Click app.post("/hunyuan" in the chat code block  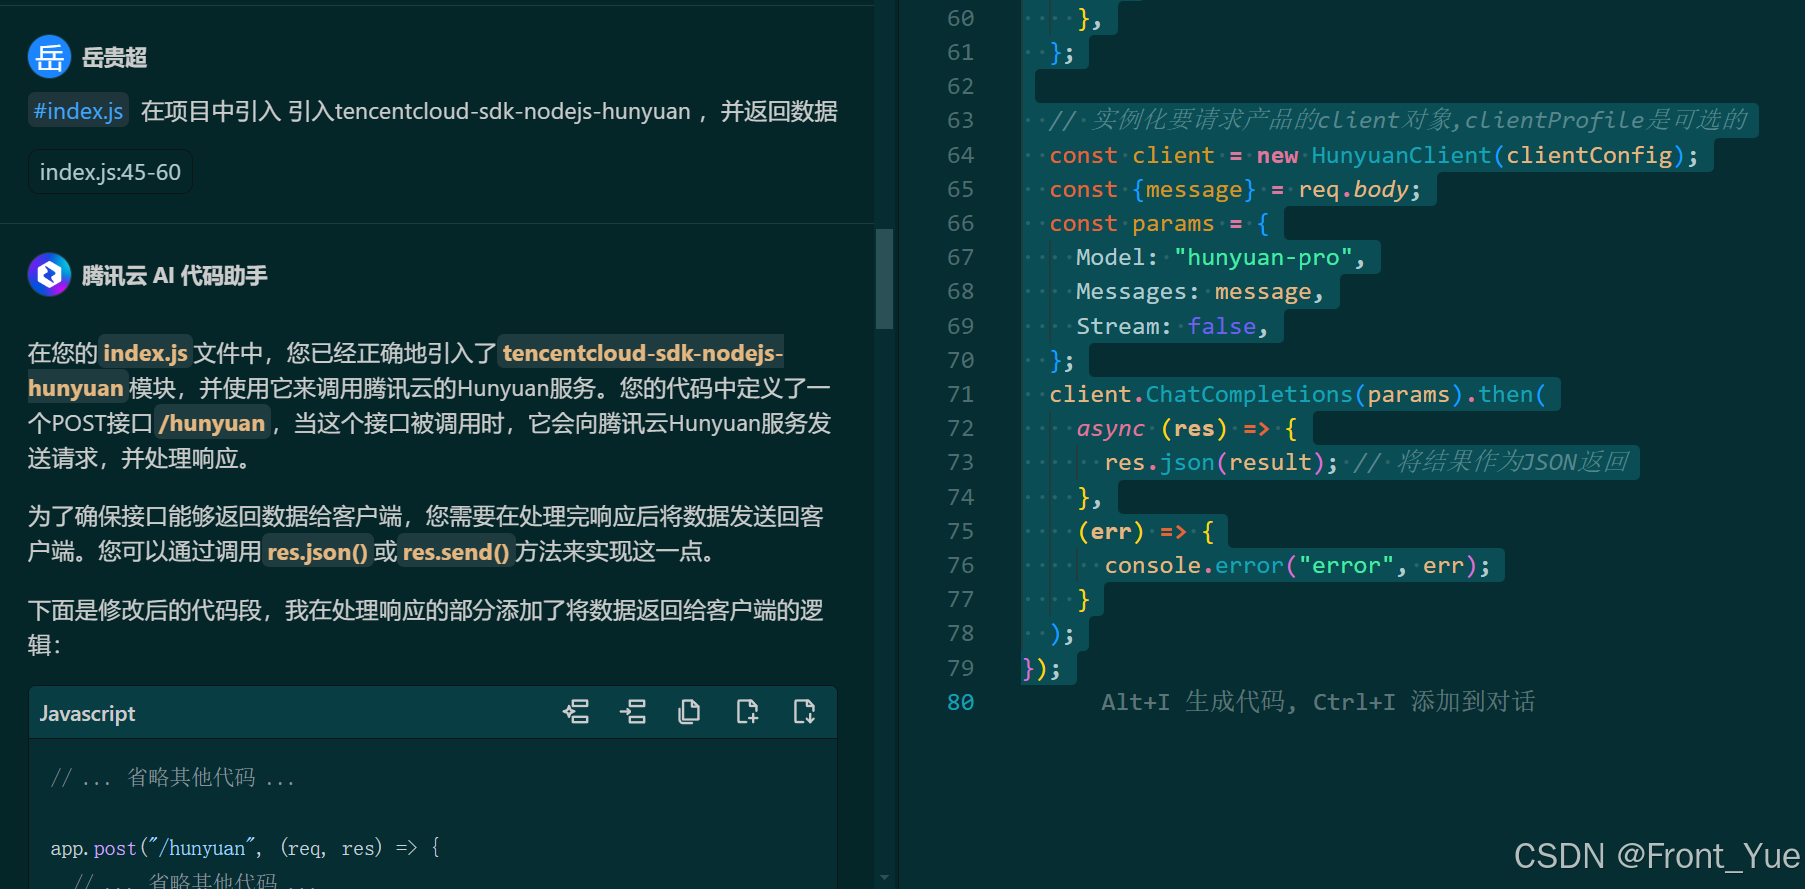pyautogui.click(x=153, y=848)
